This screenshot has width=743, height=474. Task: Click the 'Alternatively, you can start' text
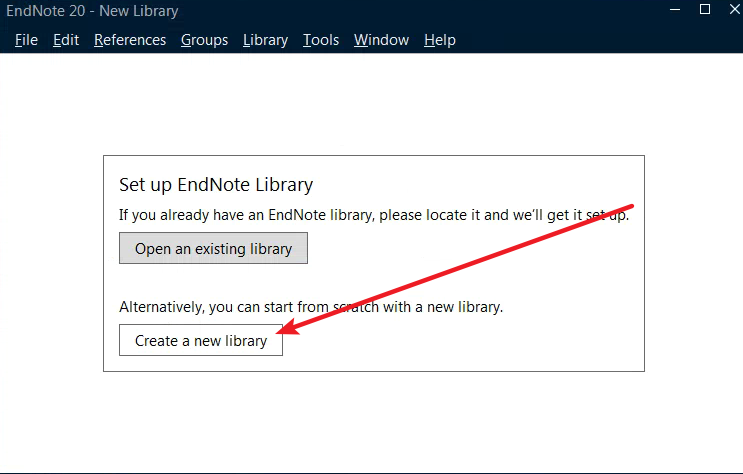[311, 307]
